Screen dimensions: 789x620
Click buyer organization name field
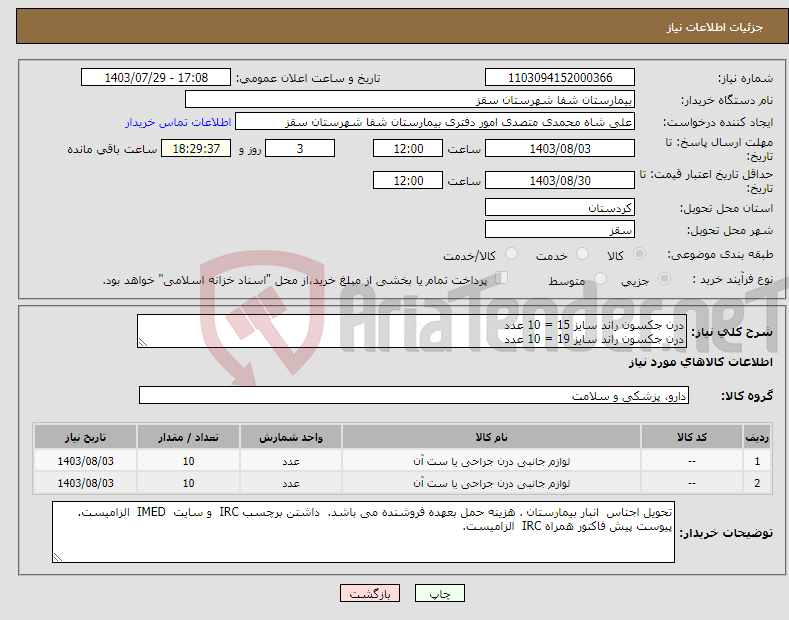coord(410,100)
